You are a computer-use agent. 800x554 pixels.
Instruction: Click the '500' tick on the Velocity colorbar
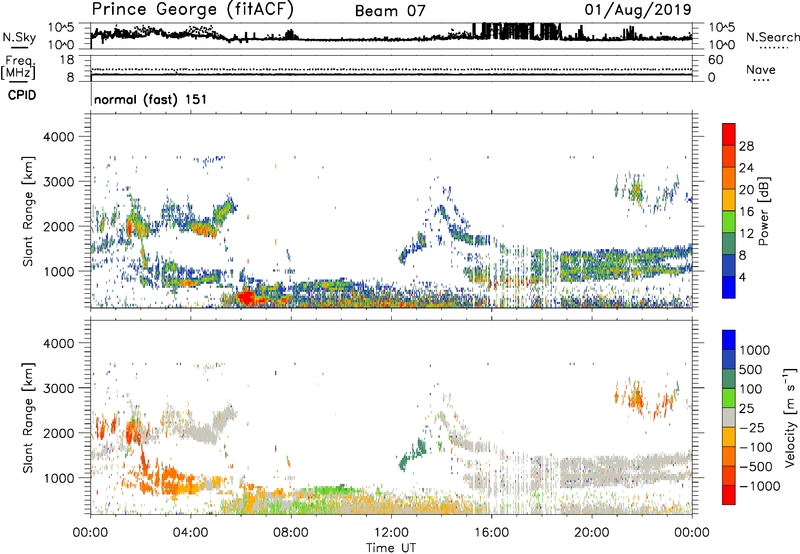click(x=752, y=370)
